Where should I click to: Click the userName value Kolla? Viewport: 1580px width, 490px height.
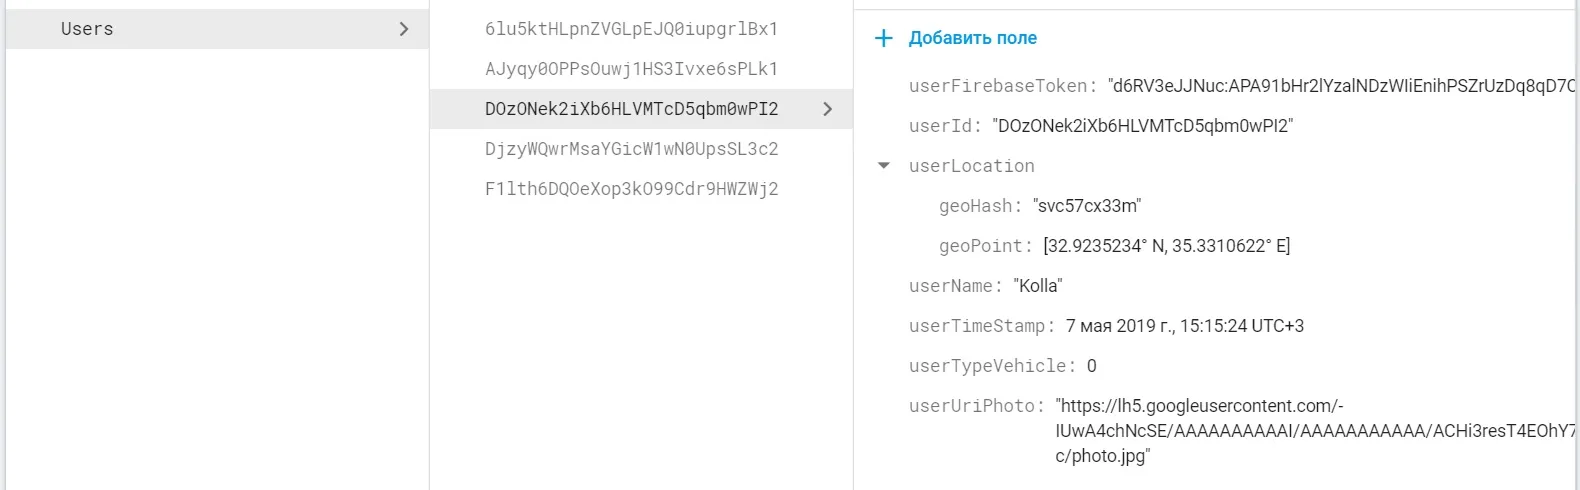pos(1038,286)
